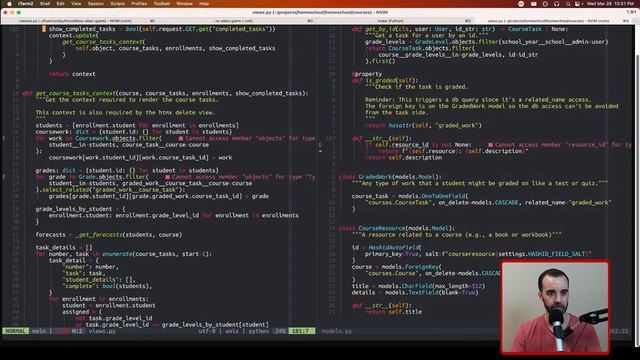Switch to the make (Python) tab
This screenshot has height=360, width=640.
pos(396,20)
